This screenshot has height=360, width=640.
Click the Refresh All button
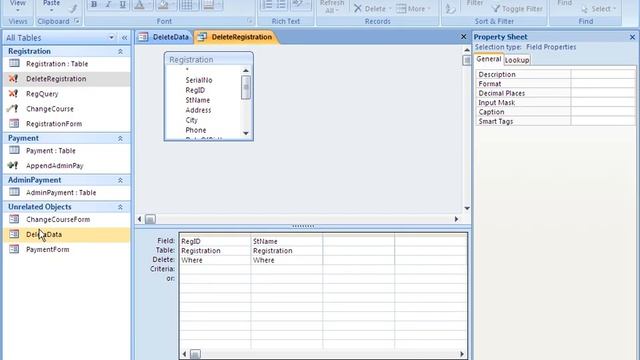[x=331, y=7]
